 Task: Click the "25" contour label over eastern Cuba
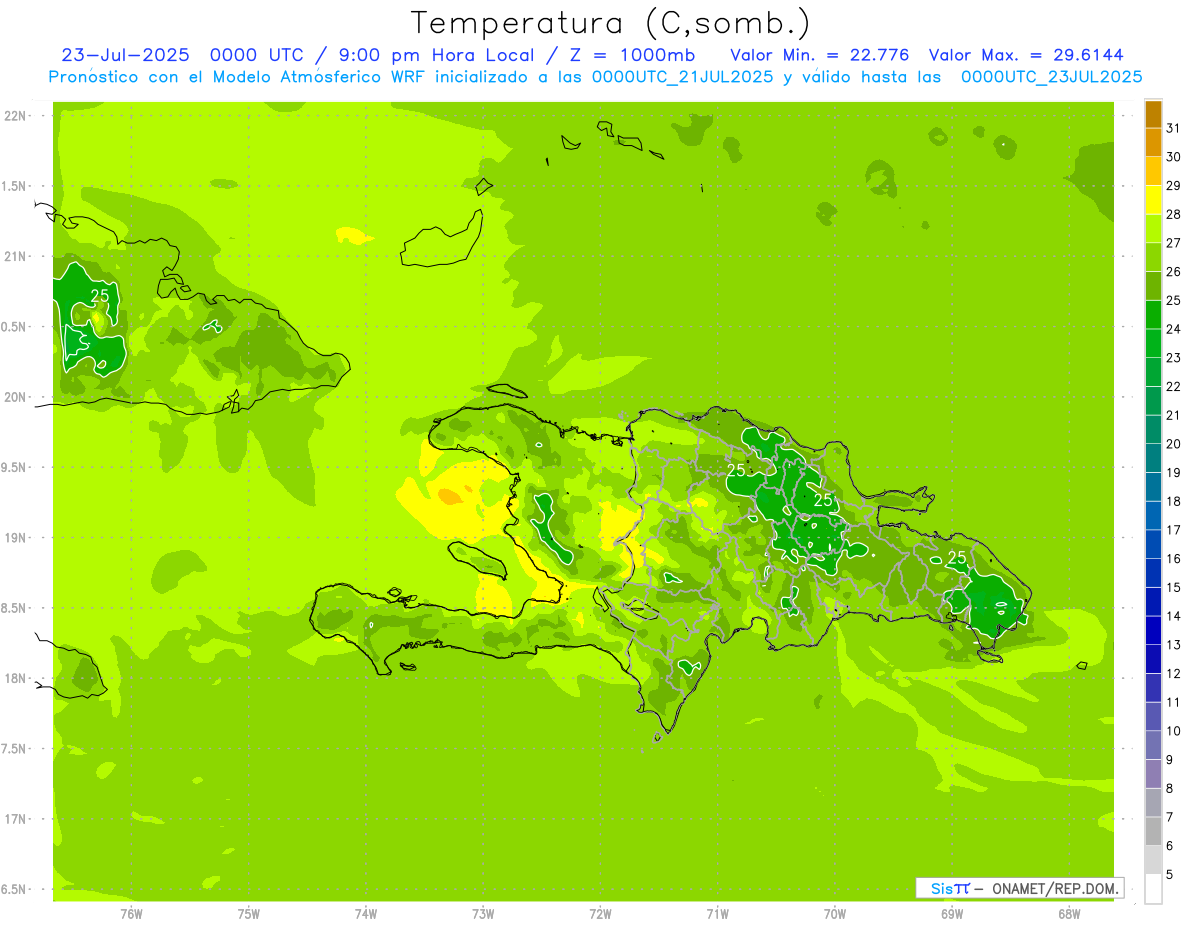click(99, 296)
